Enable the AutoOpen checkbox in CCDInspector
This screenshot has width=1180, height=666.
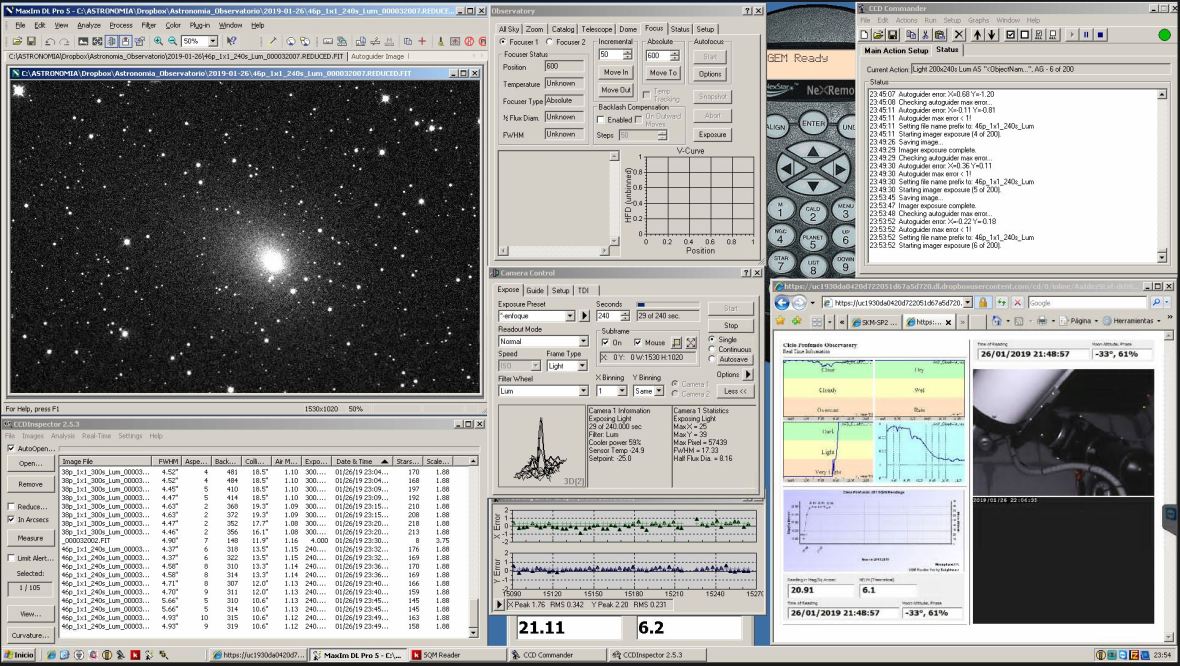pyautogui.click(x=11, y=448)
